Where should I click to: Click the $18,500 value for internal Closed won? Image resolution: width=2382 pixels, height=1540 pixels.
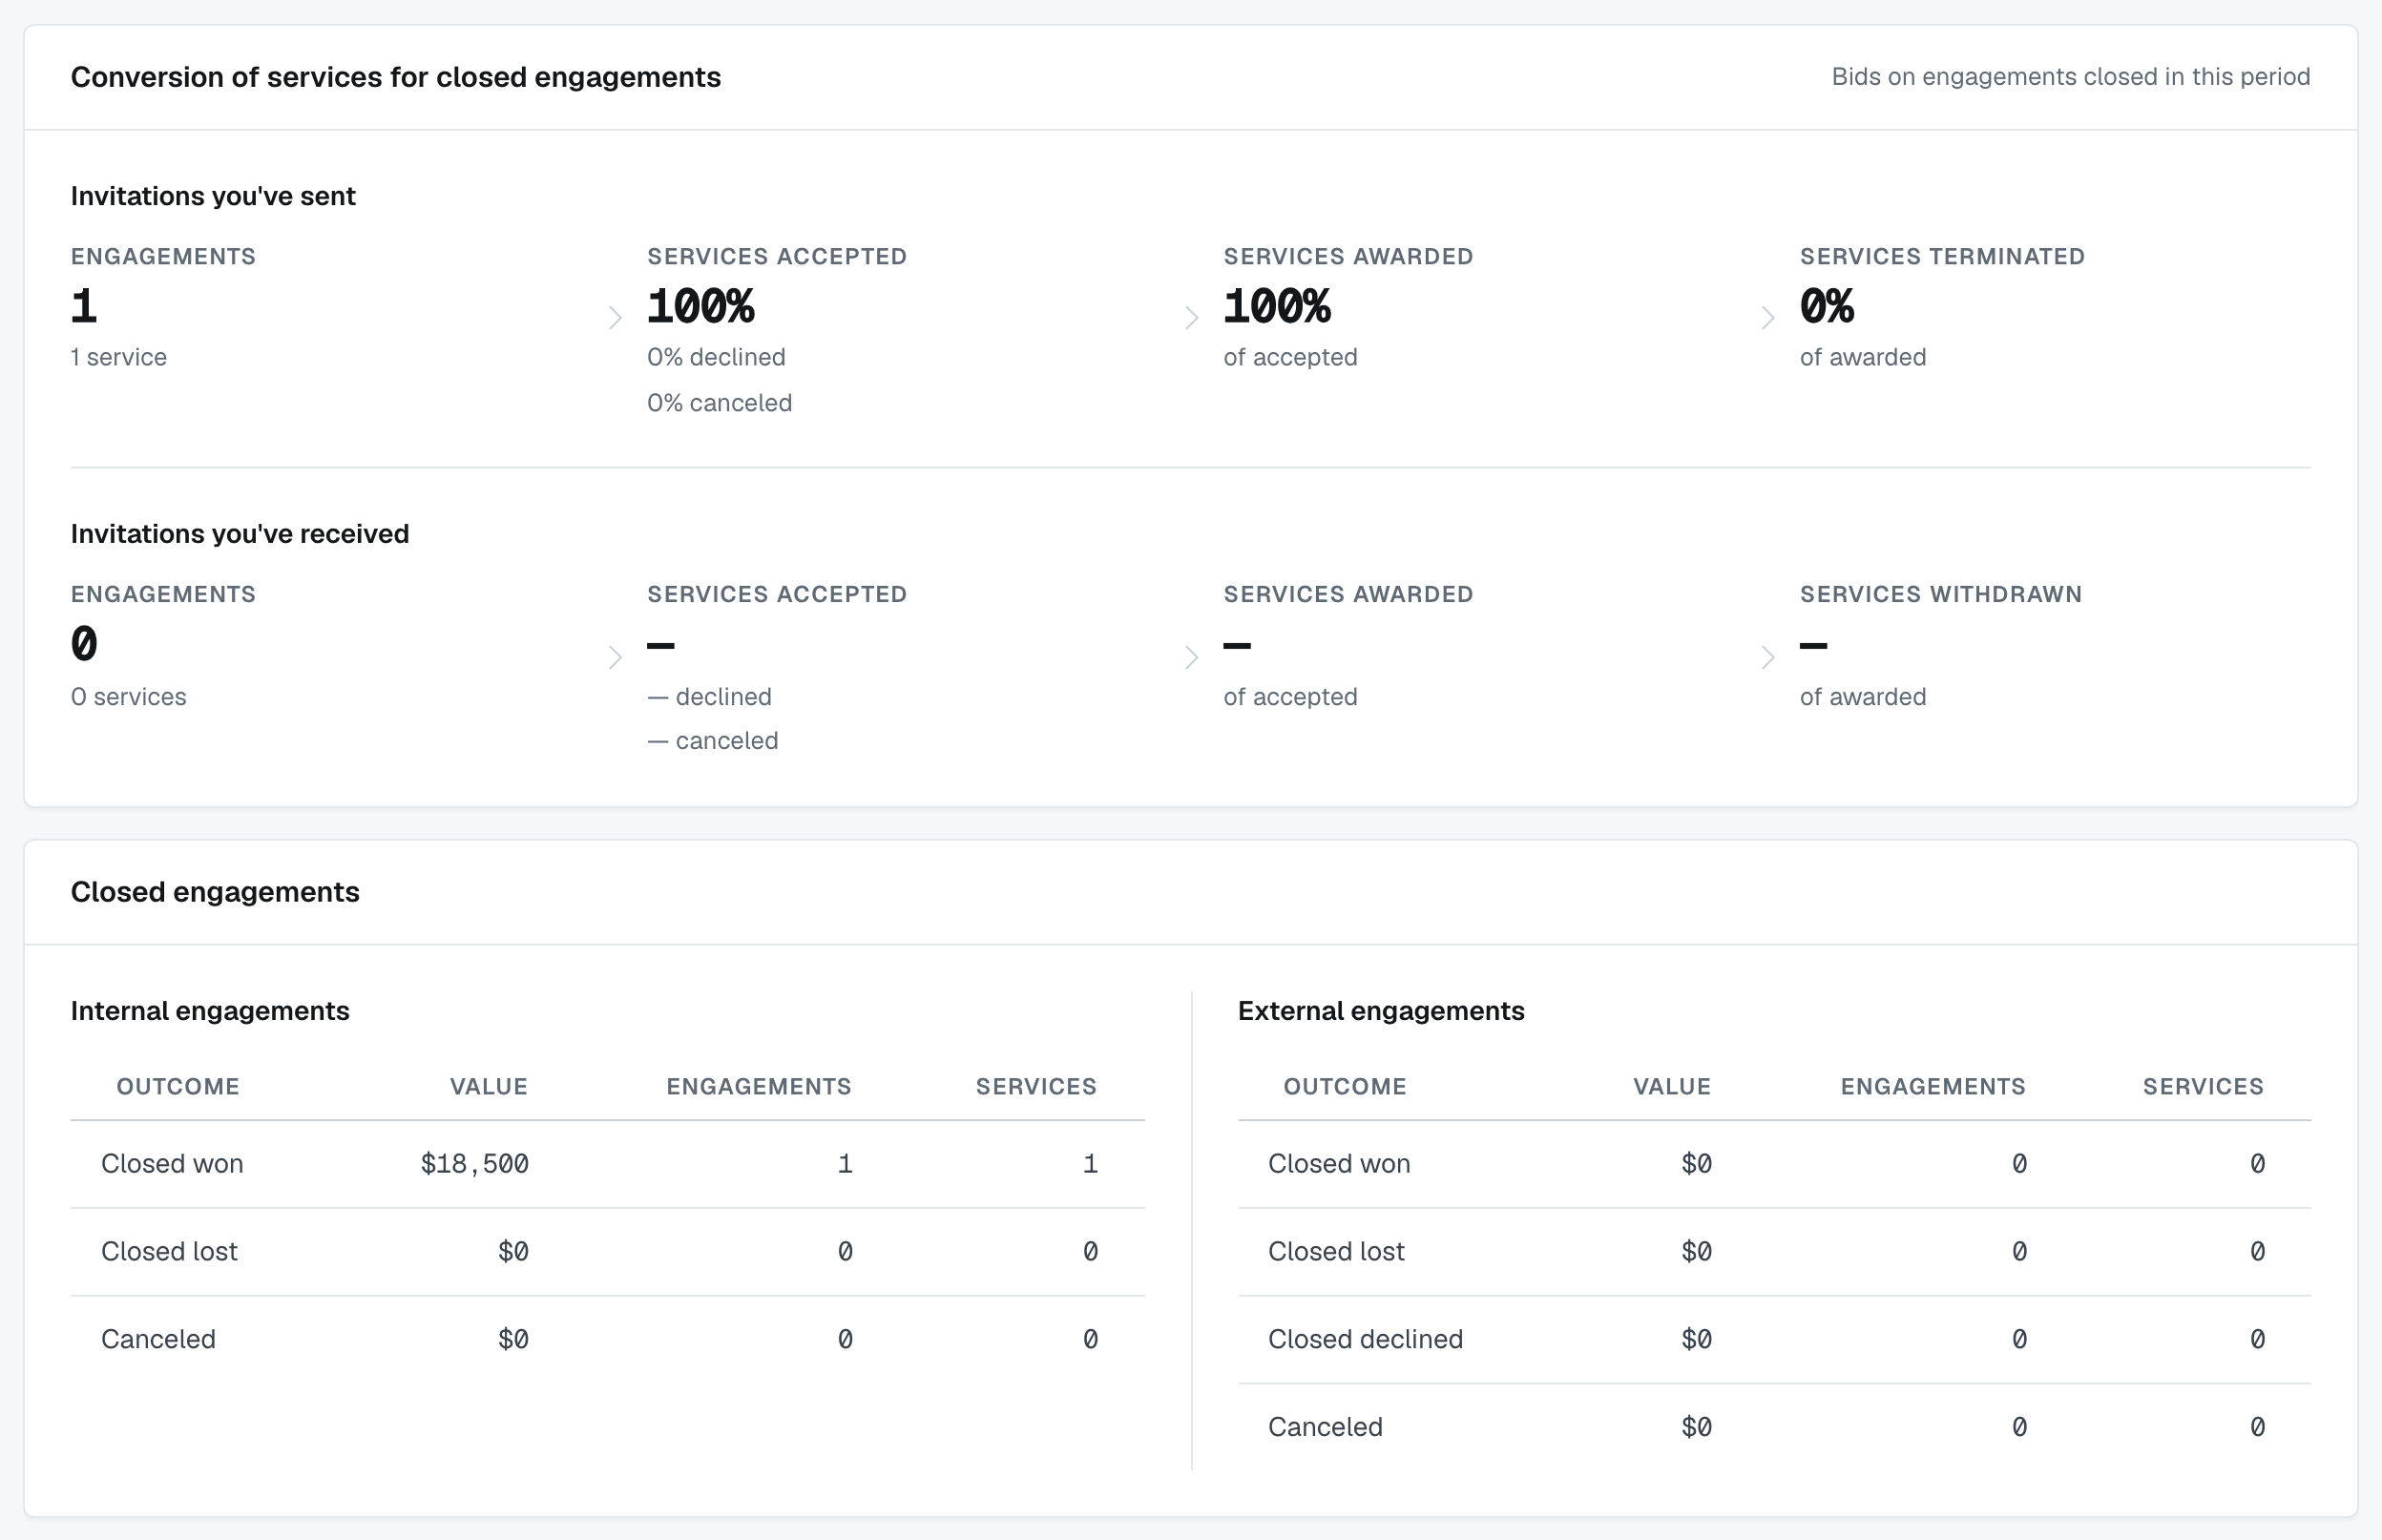pos(474,1164)
